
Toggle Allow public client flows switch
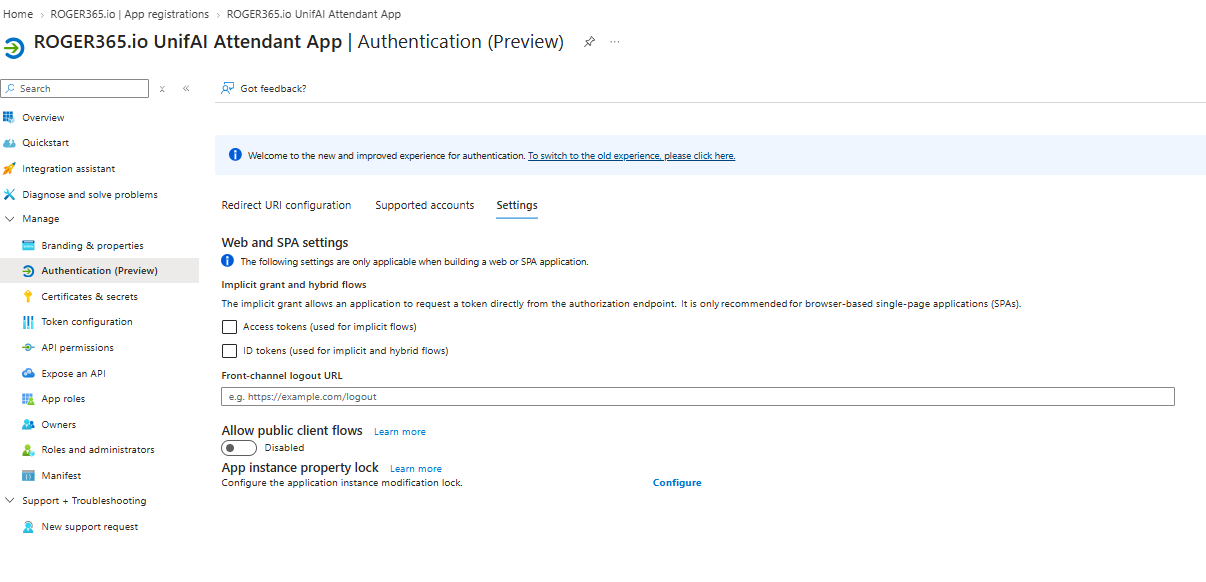[x=239, y=448]
